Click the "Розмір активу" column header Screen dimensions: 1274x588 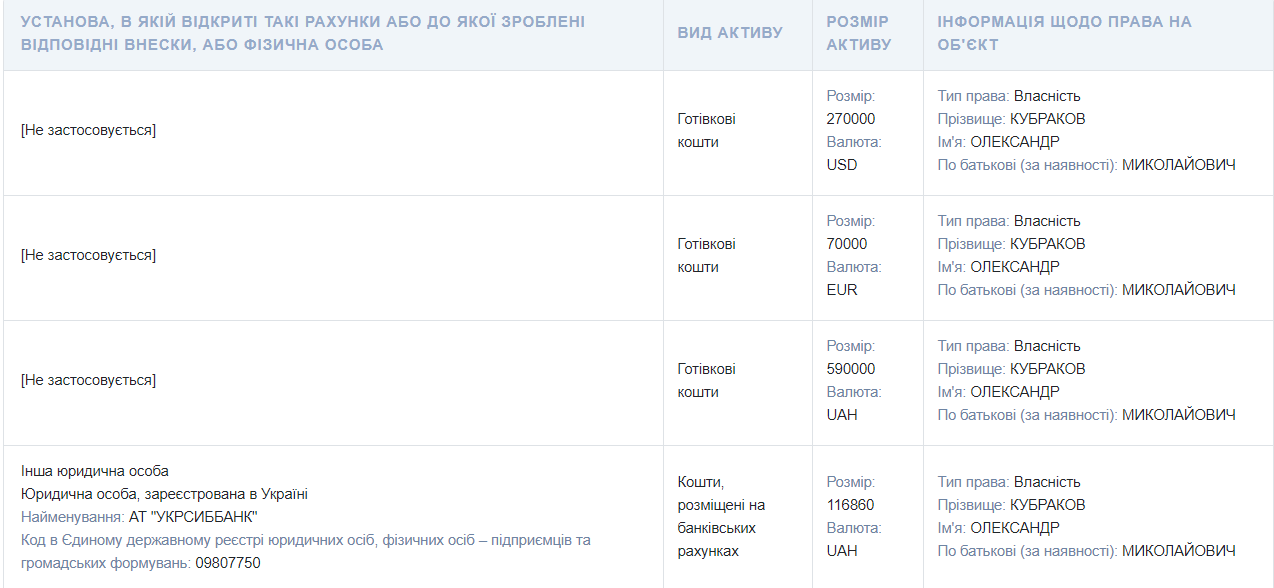coord(858,33)
